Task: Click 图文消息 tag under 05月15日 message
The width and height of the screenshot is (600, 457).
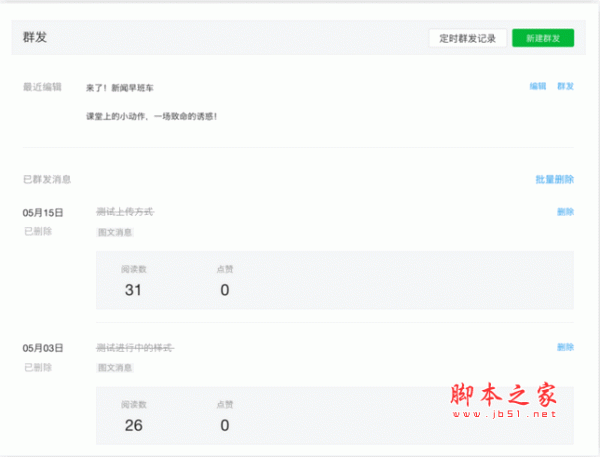Action: pyautogui.click(x=115, y=232)
